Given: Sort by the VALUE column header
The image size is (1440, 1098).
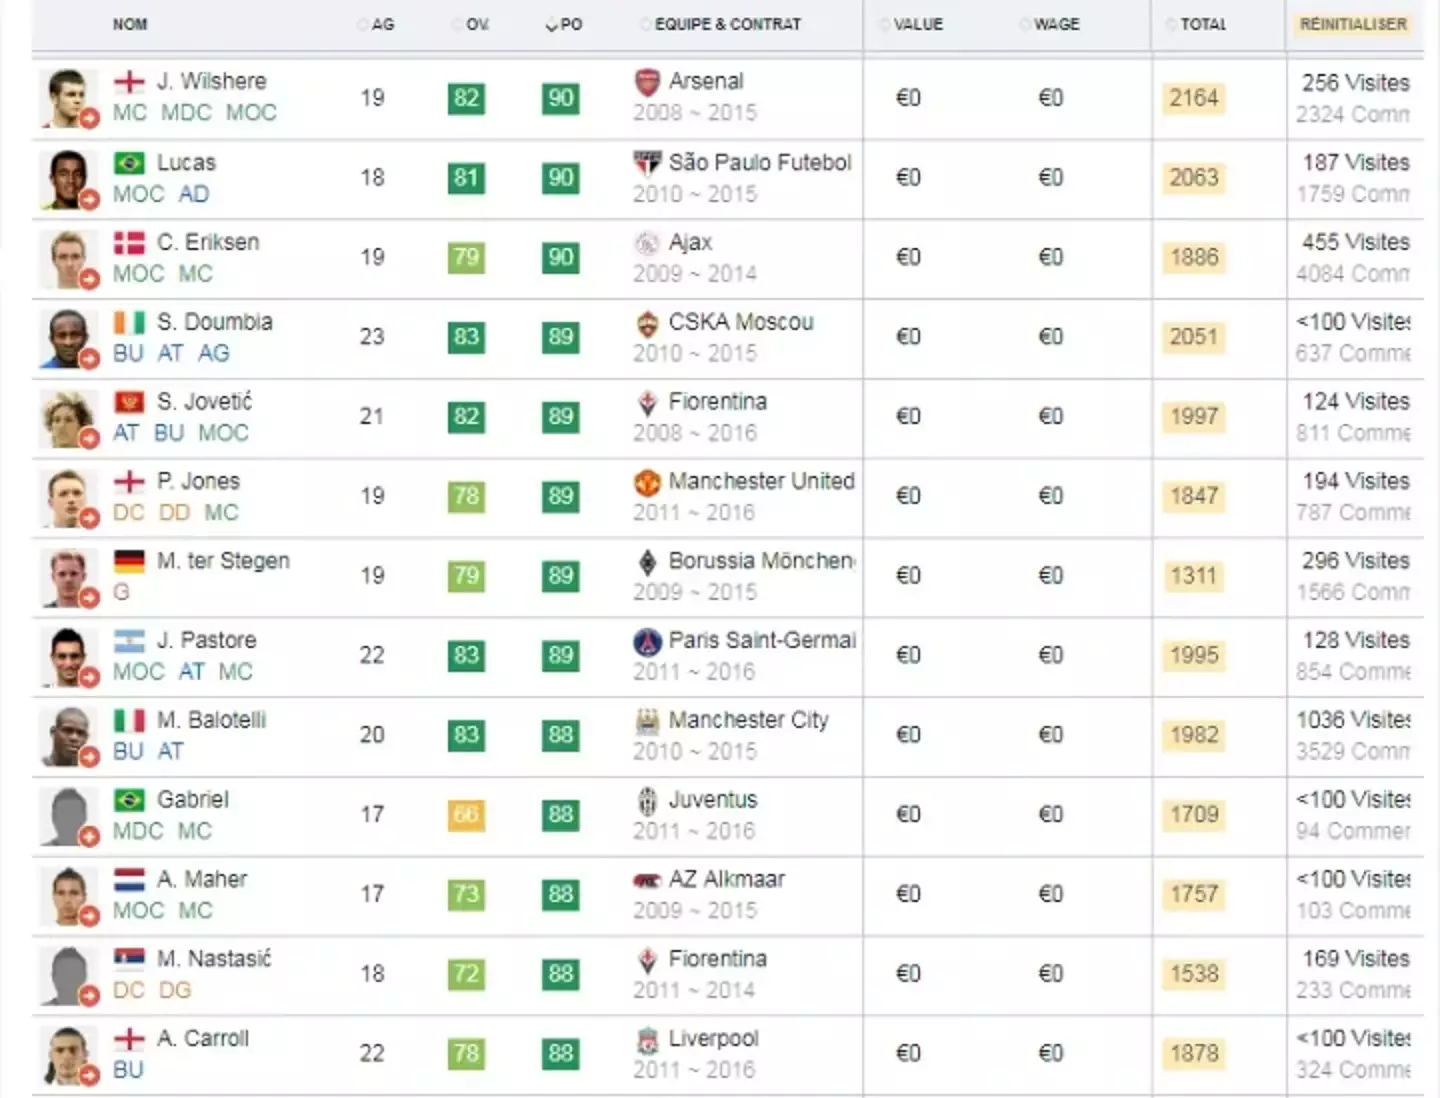Looking at the screenshot, I should point(917,24).
